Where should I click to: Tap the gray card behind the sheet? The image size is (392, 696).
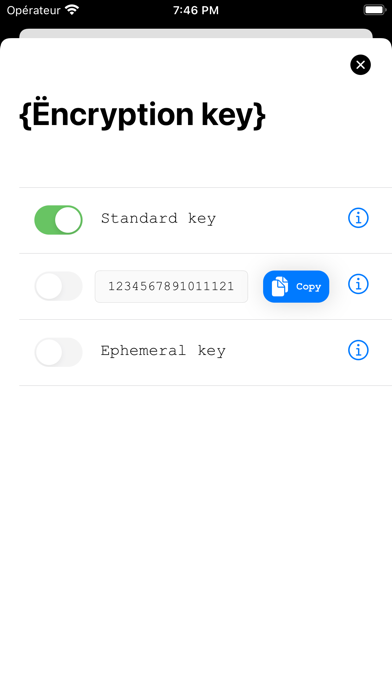(x=196, y=33)
